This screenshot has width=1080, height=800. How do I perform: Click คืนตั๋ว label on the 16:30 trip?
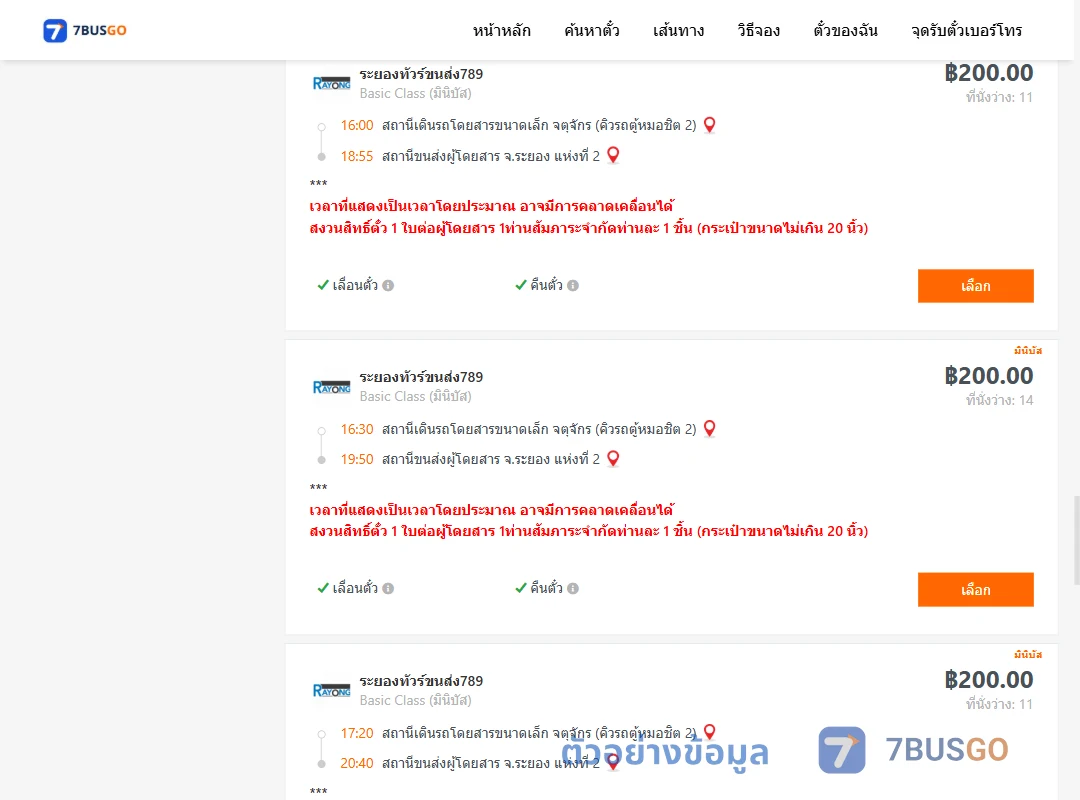[546, 588]
